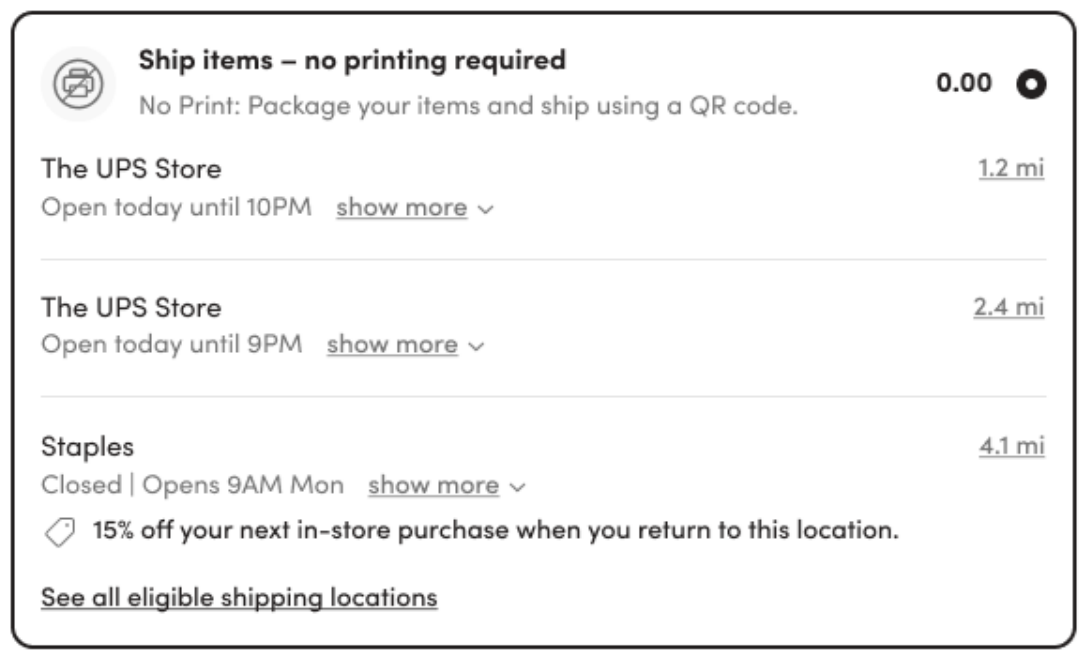1091x656 pixels.
Task: Click the No Print QR code description
Action: pos(468,105)
